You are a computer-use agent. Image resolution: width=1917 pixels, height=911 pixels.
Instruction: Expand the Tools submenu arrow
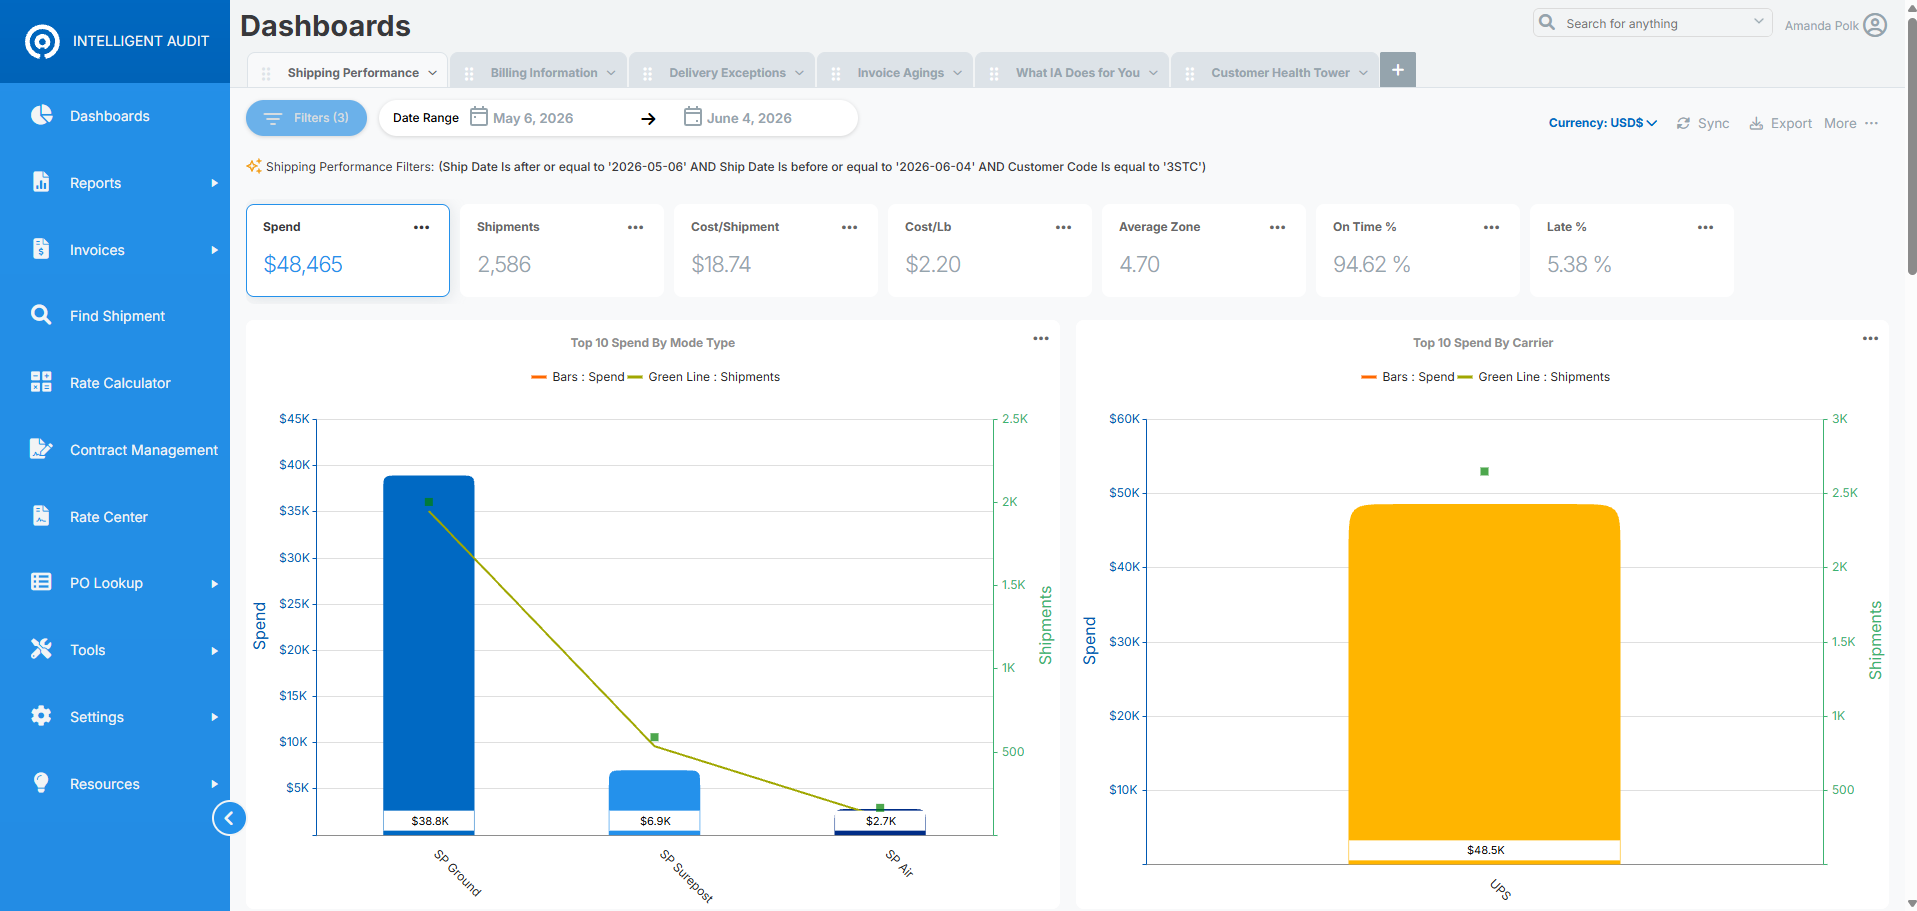[x=214, y=651]
